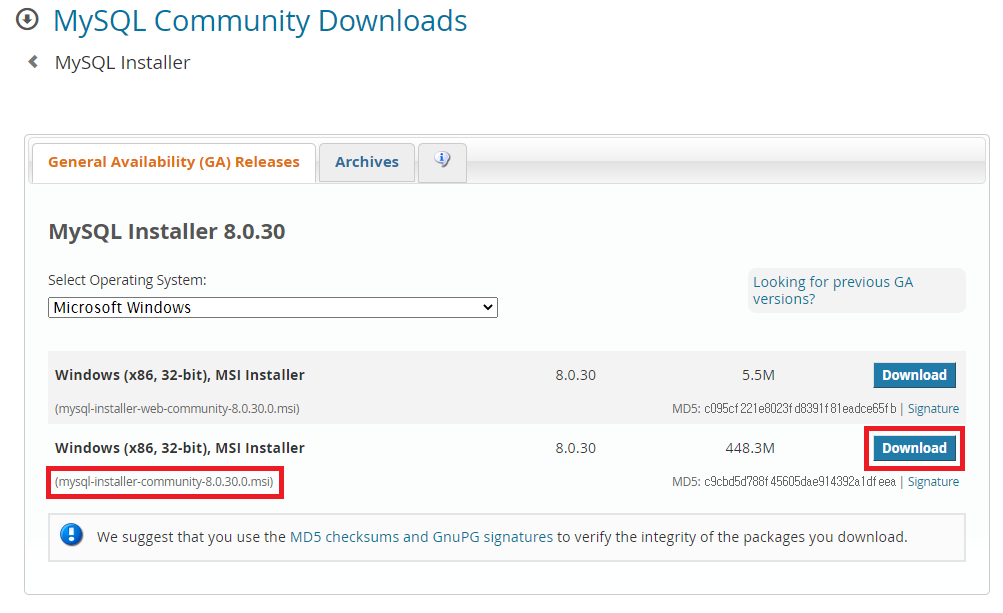Viewport: 1003px width, 613px height.
Task: Download the 448.3M community installer
Action: point(914,448)
